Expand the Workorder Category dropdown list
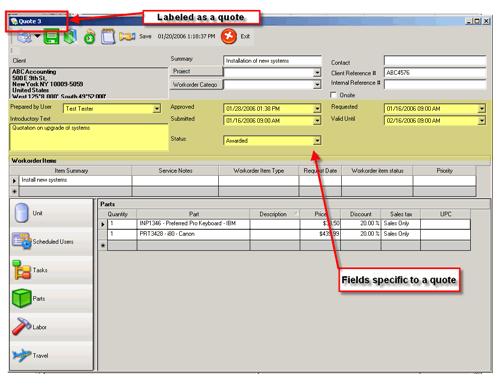Image resolution: width=493 pixels, height=374 pixels. coord(317,85)
